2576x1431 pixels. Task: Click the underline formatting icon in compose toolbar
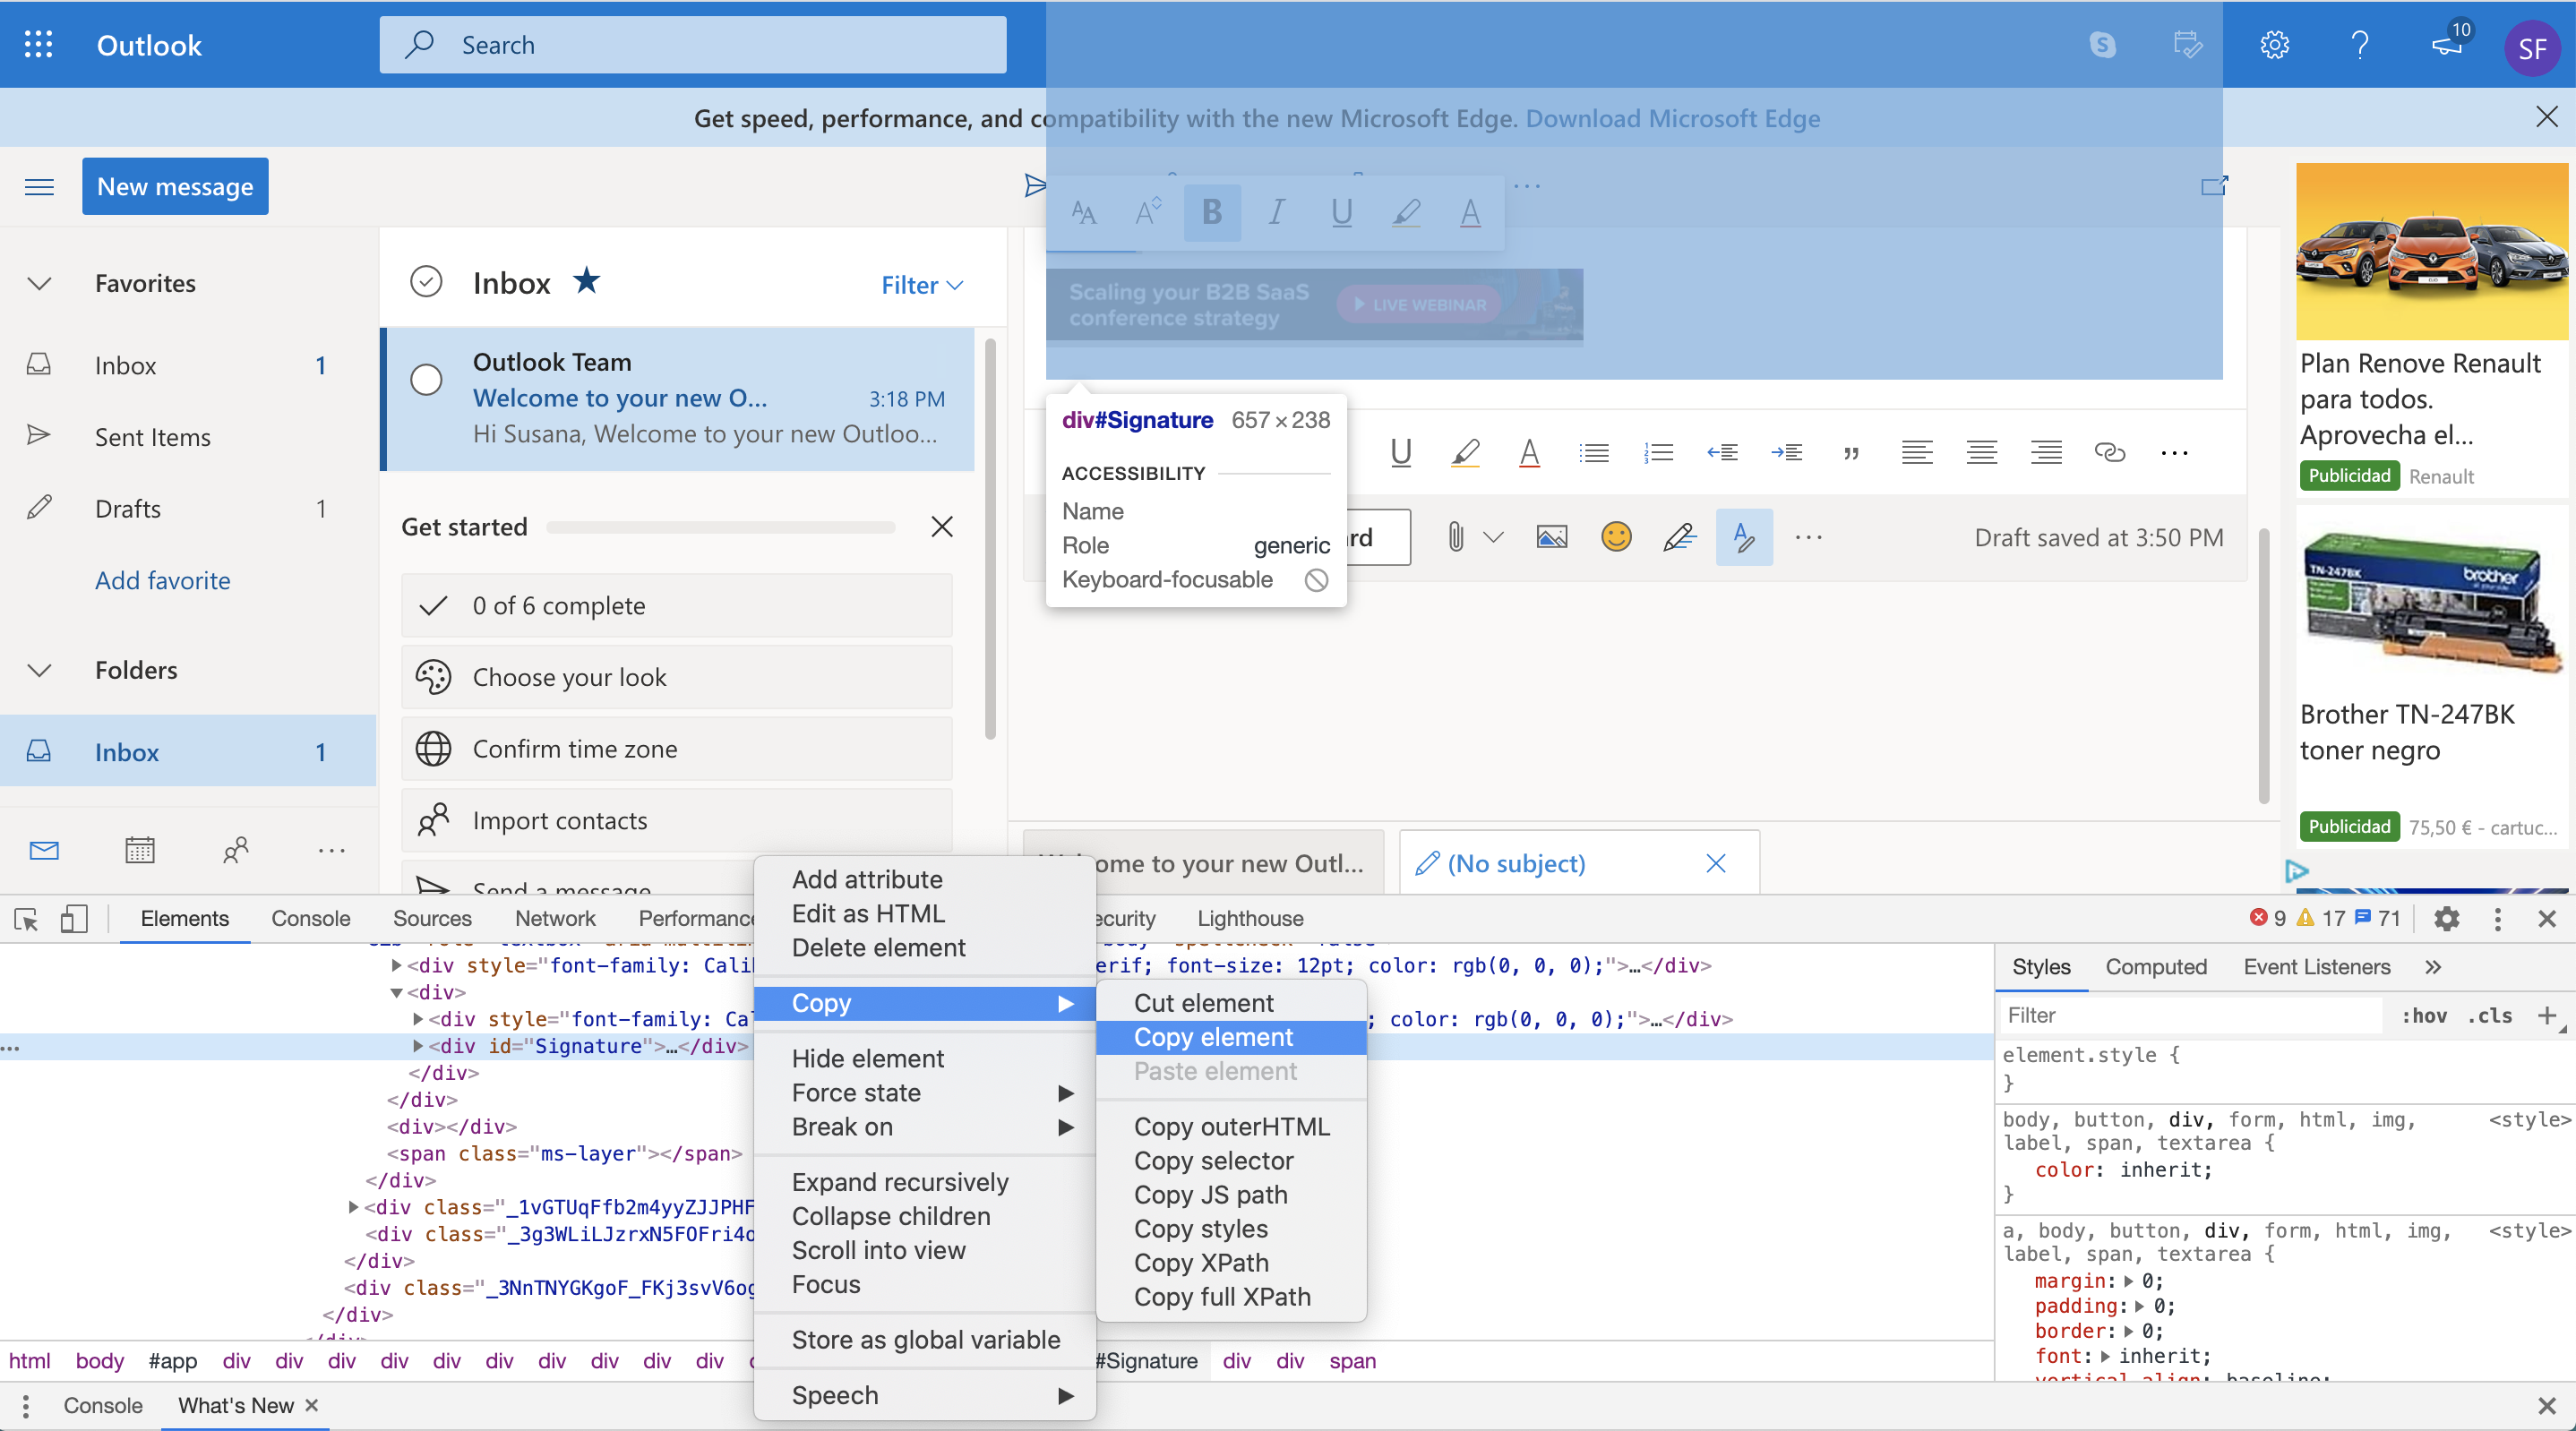[x=1401, y=453]
